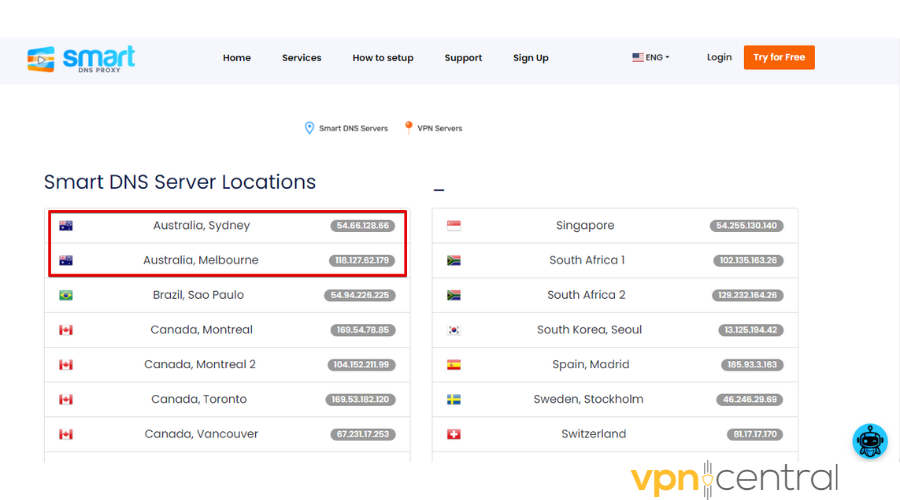
Task: Click the flag beside South Africa 2
Action: [454, 295]
